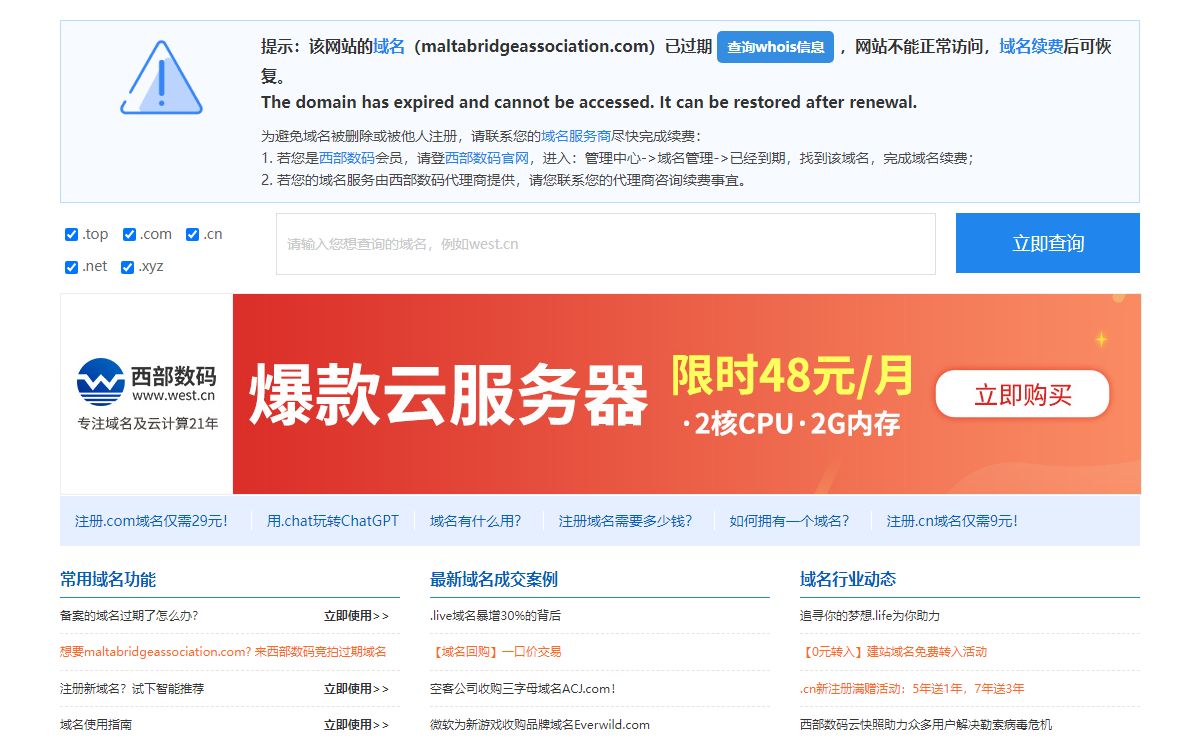Click the 限时48元/月 promo text
Viewport: 1200px width, 740px height.
(x=792, y=376)
